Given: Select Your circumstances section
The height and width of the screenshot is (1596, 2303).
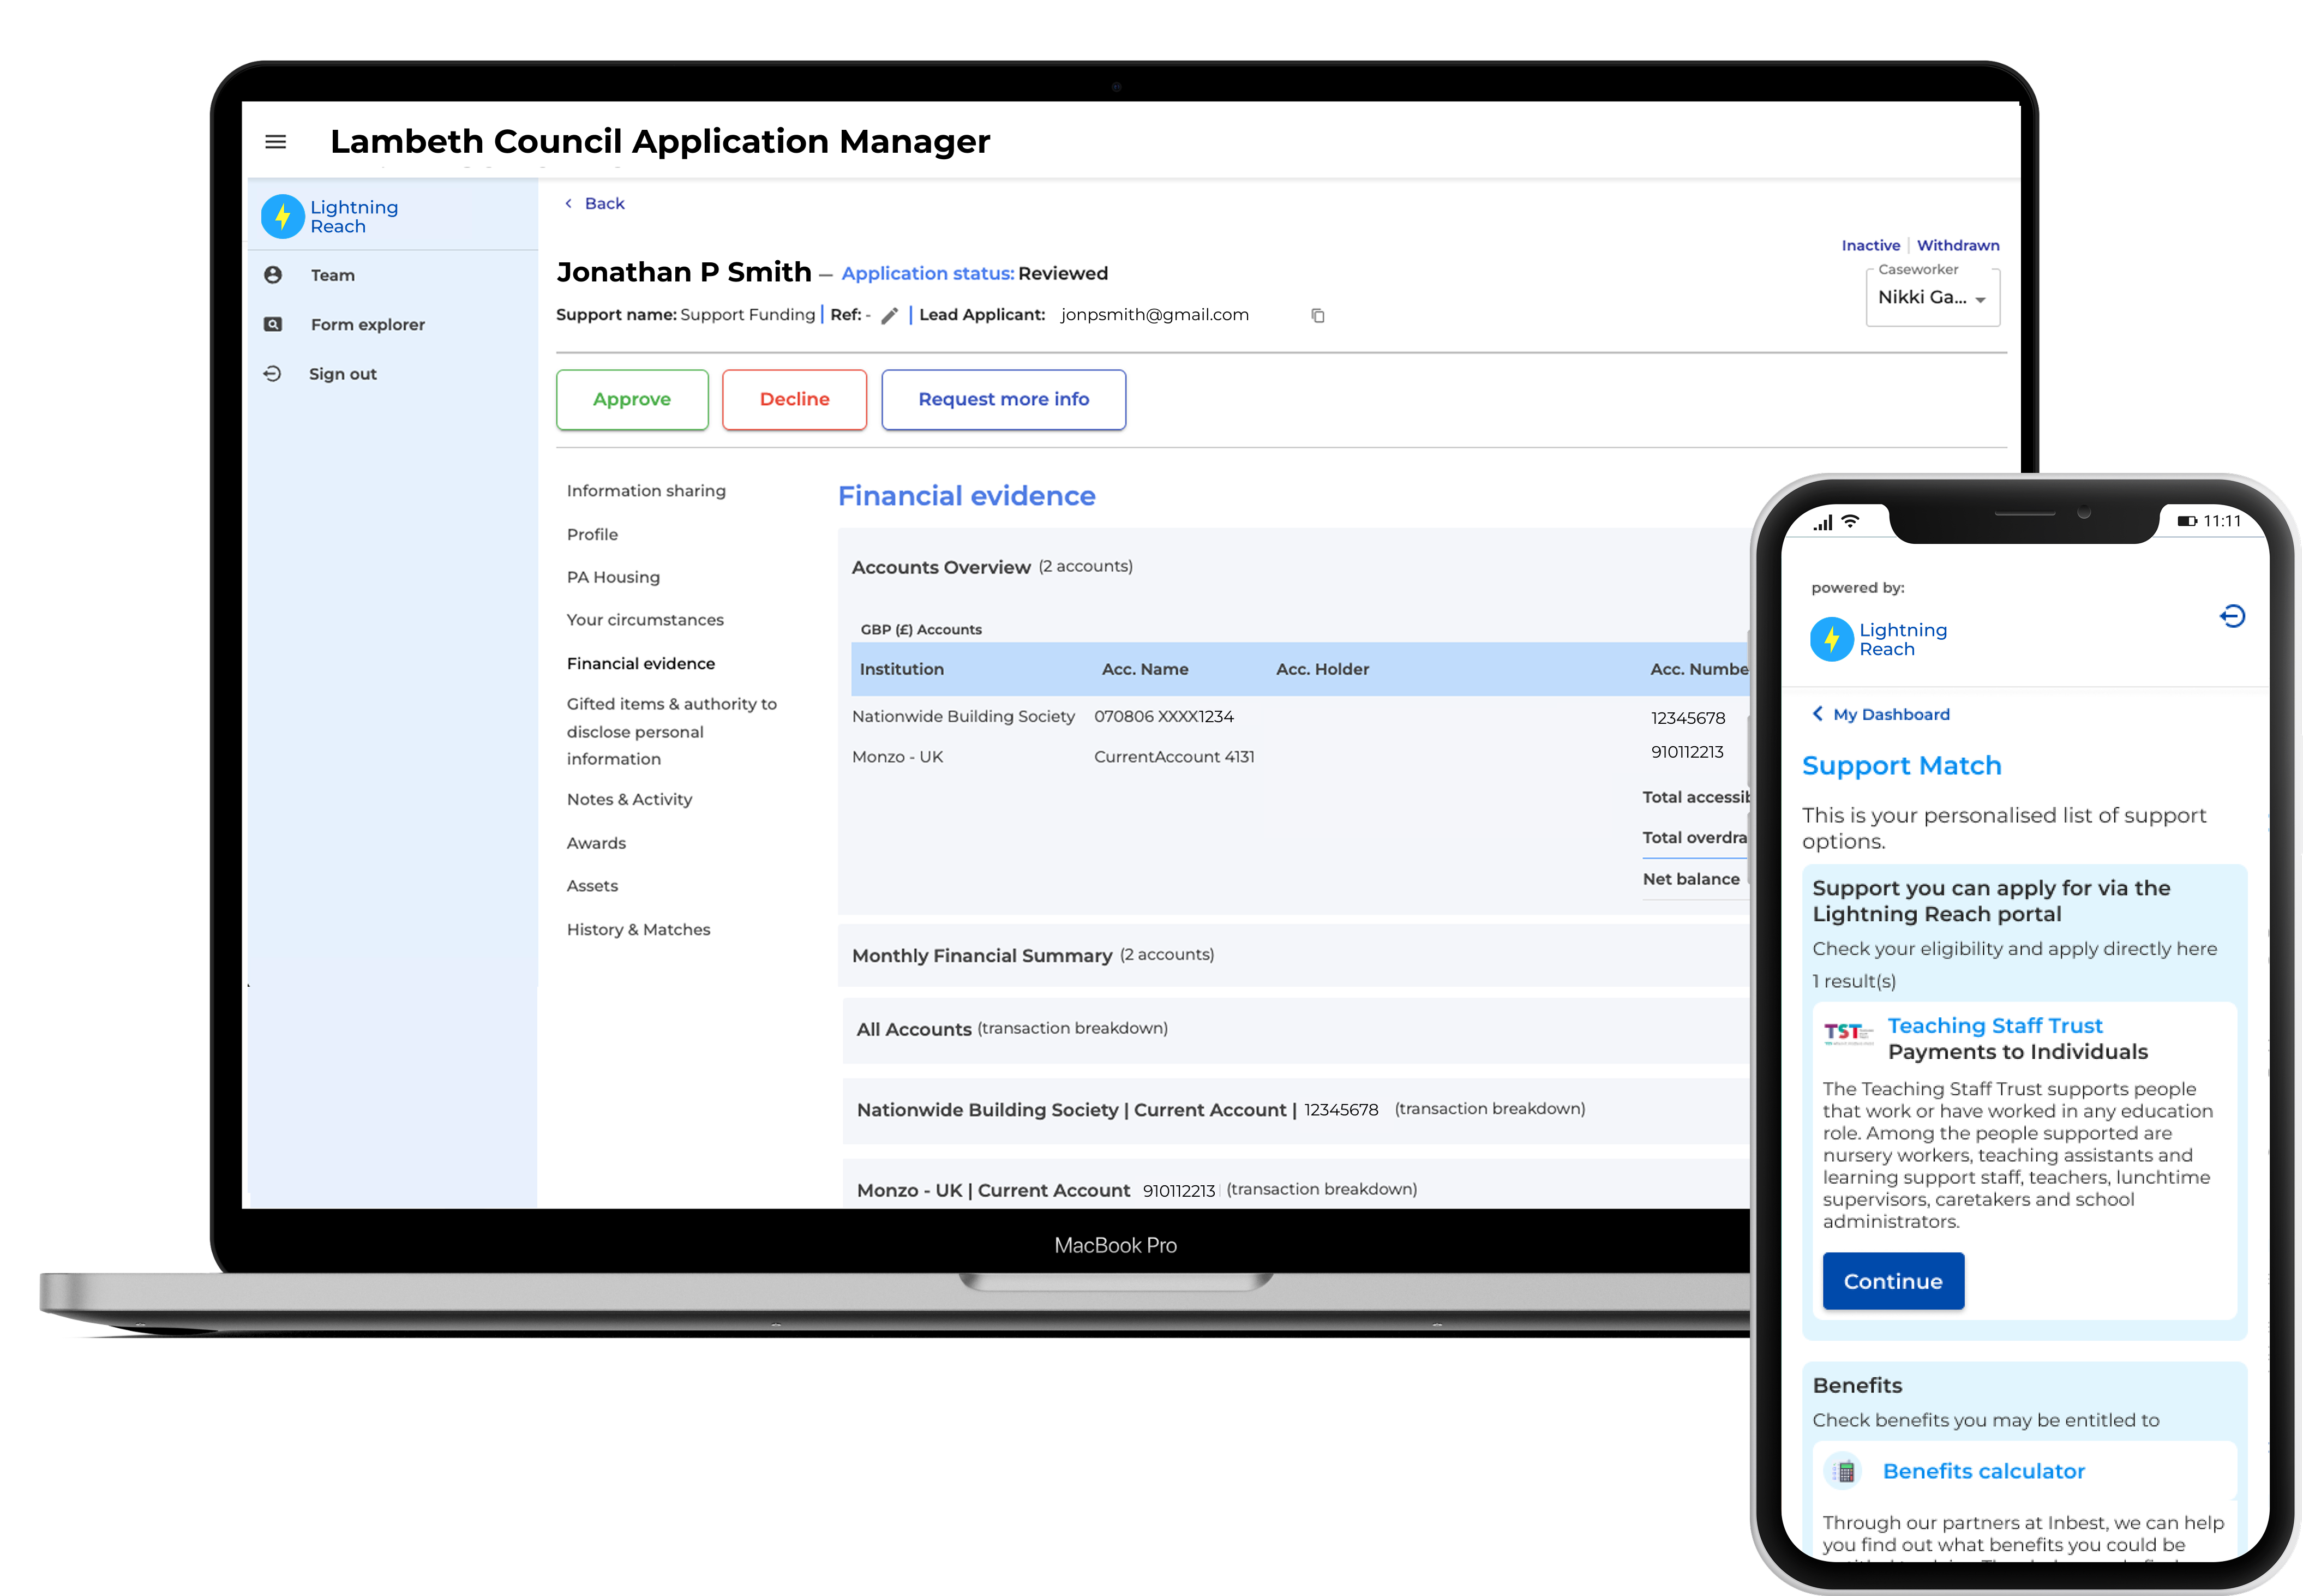Looking at the screenshot, I should click(x=645, y=620).
